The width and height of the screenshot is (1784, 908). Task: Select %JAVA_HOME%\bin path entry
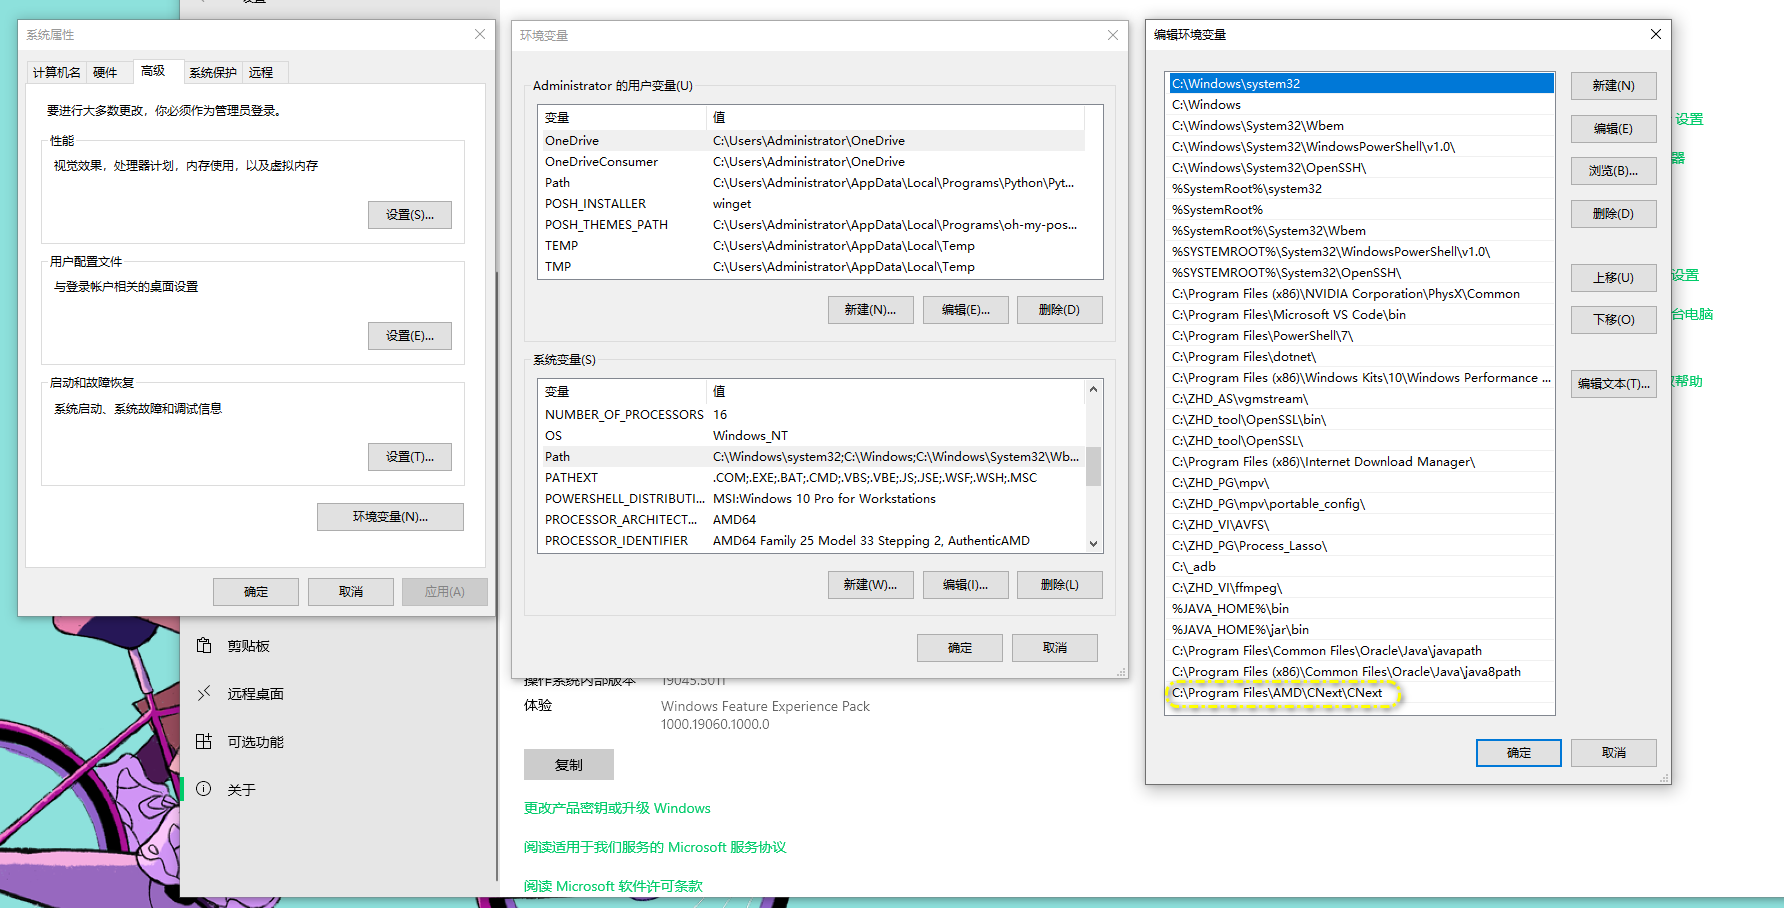pos(1361,609)
